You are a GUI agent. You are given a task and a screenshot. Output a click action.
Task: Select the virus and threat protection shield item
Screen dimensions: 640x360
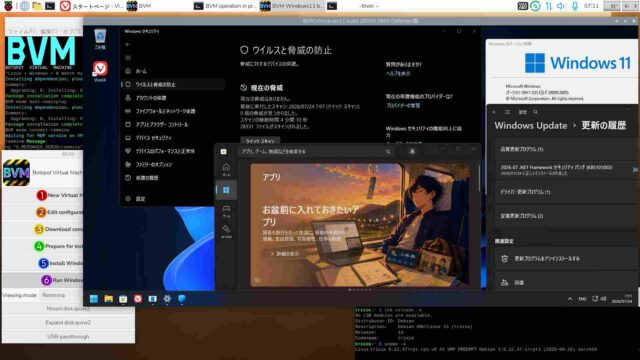pos(172,84)
